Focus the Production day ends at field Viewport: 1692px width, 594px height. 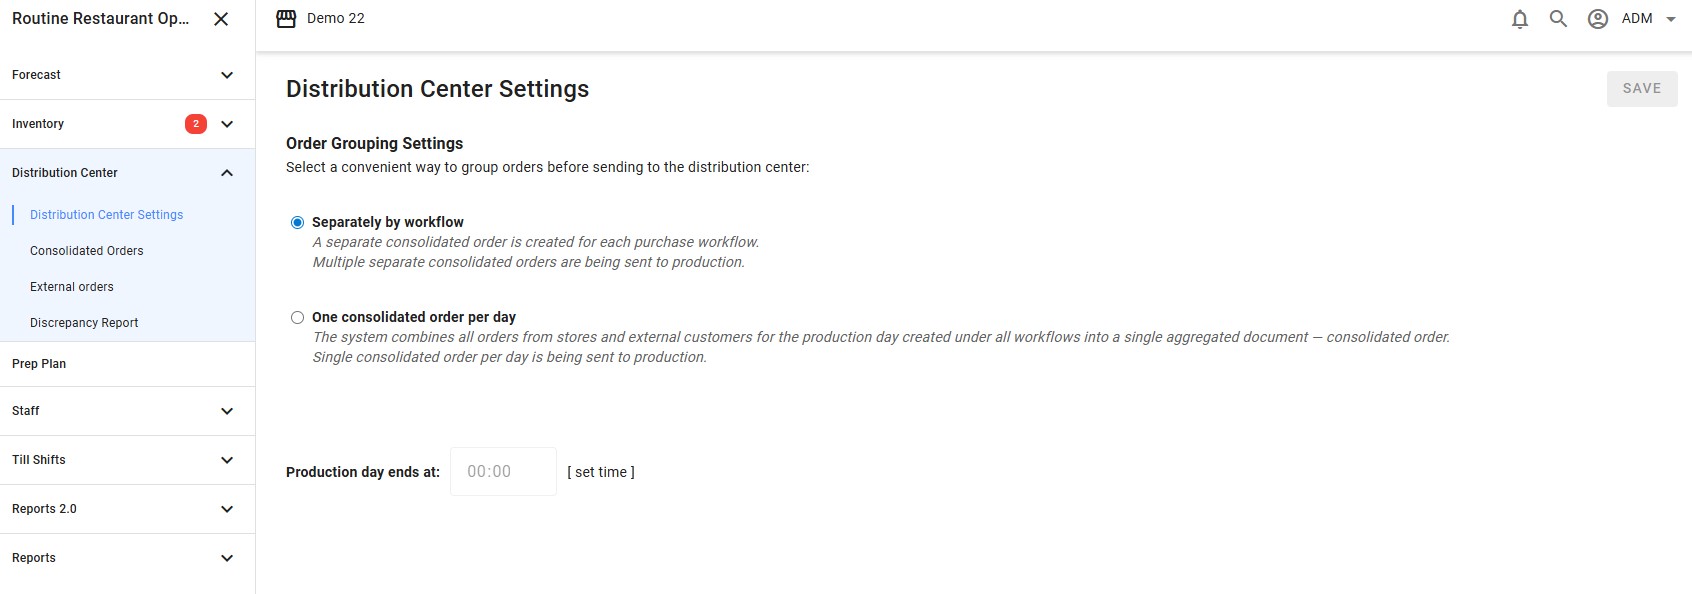click(503, 471)
